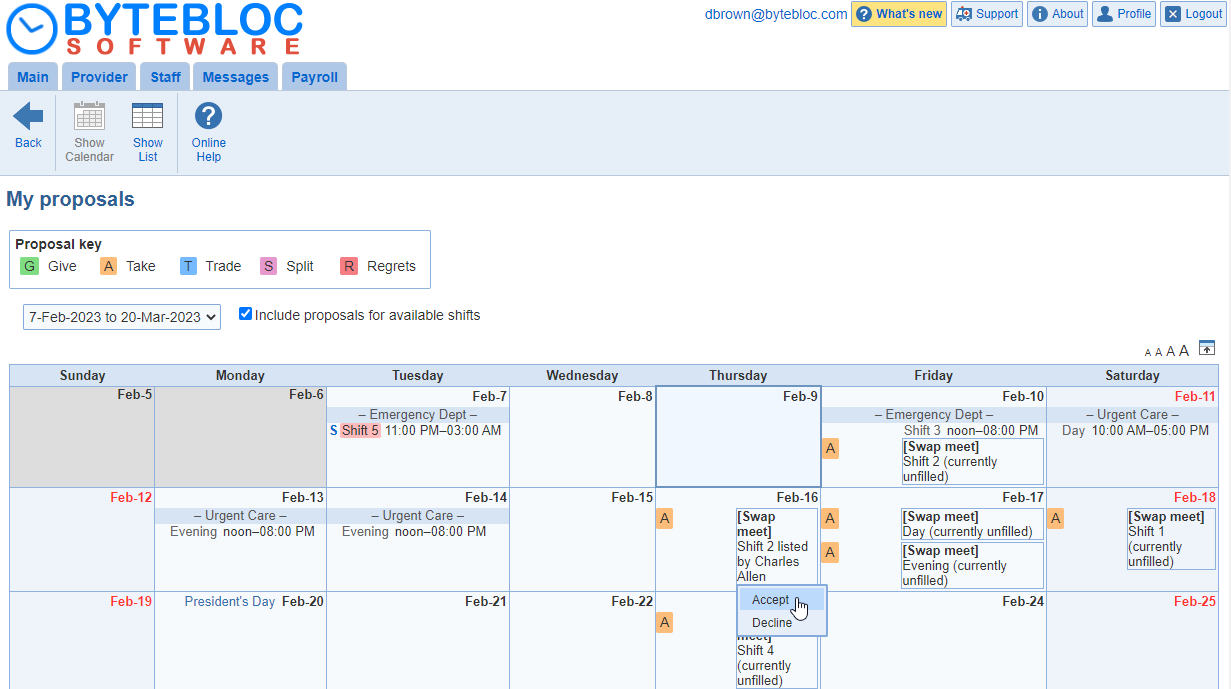Viewport: 1231px width, 689px height.
Task: Click the Take badge on Feb-16
Action: [x=664, y=518]
